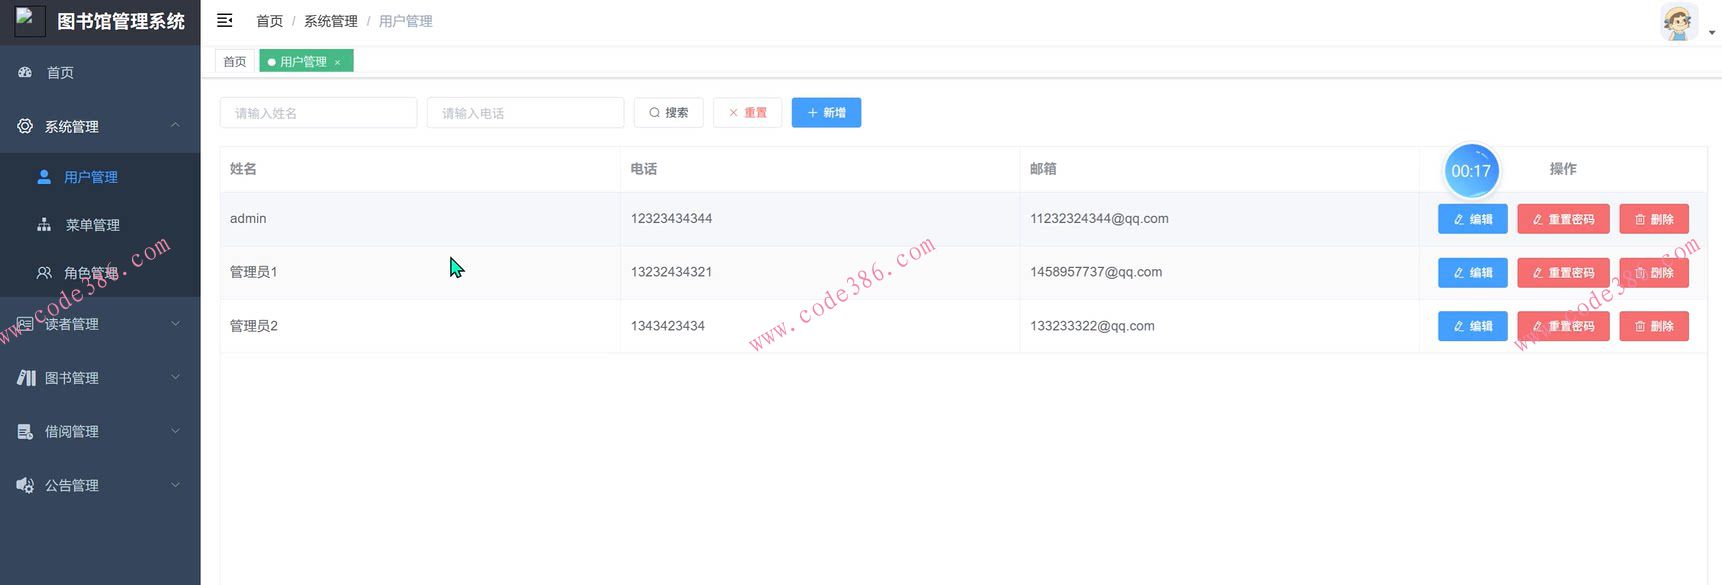The height and width of the screenshot is (585, 1722).
Task: Click the magnifier icon in 搜索 button
Action: click(x=655, y=113)
